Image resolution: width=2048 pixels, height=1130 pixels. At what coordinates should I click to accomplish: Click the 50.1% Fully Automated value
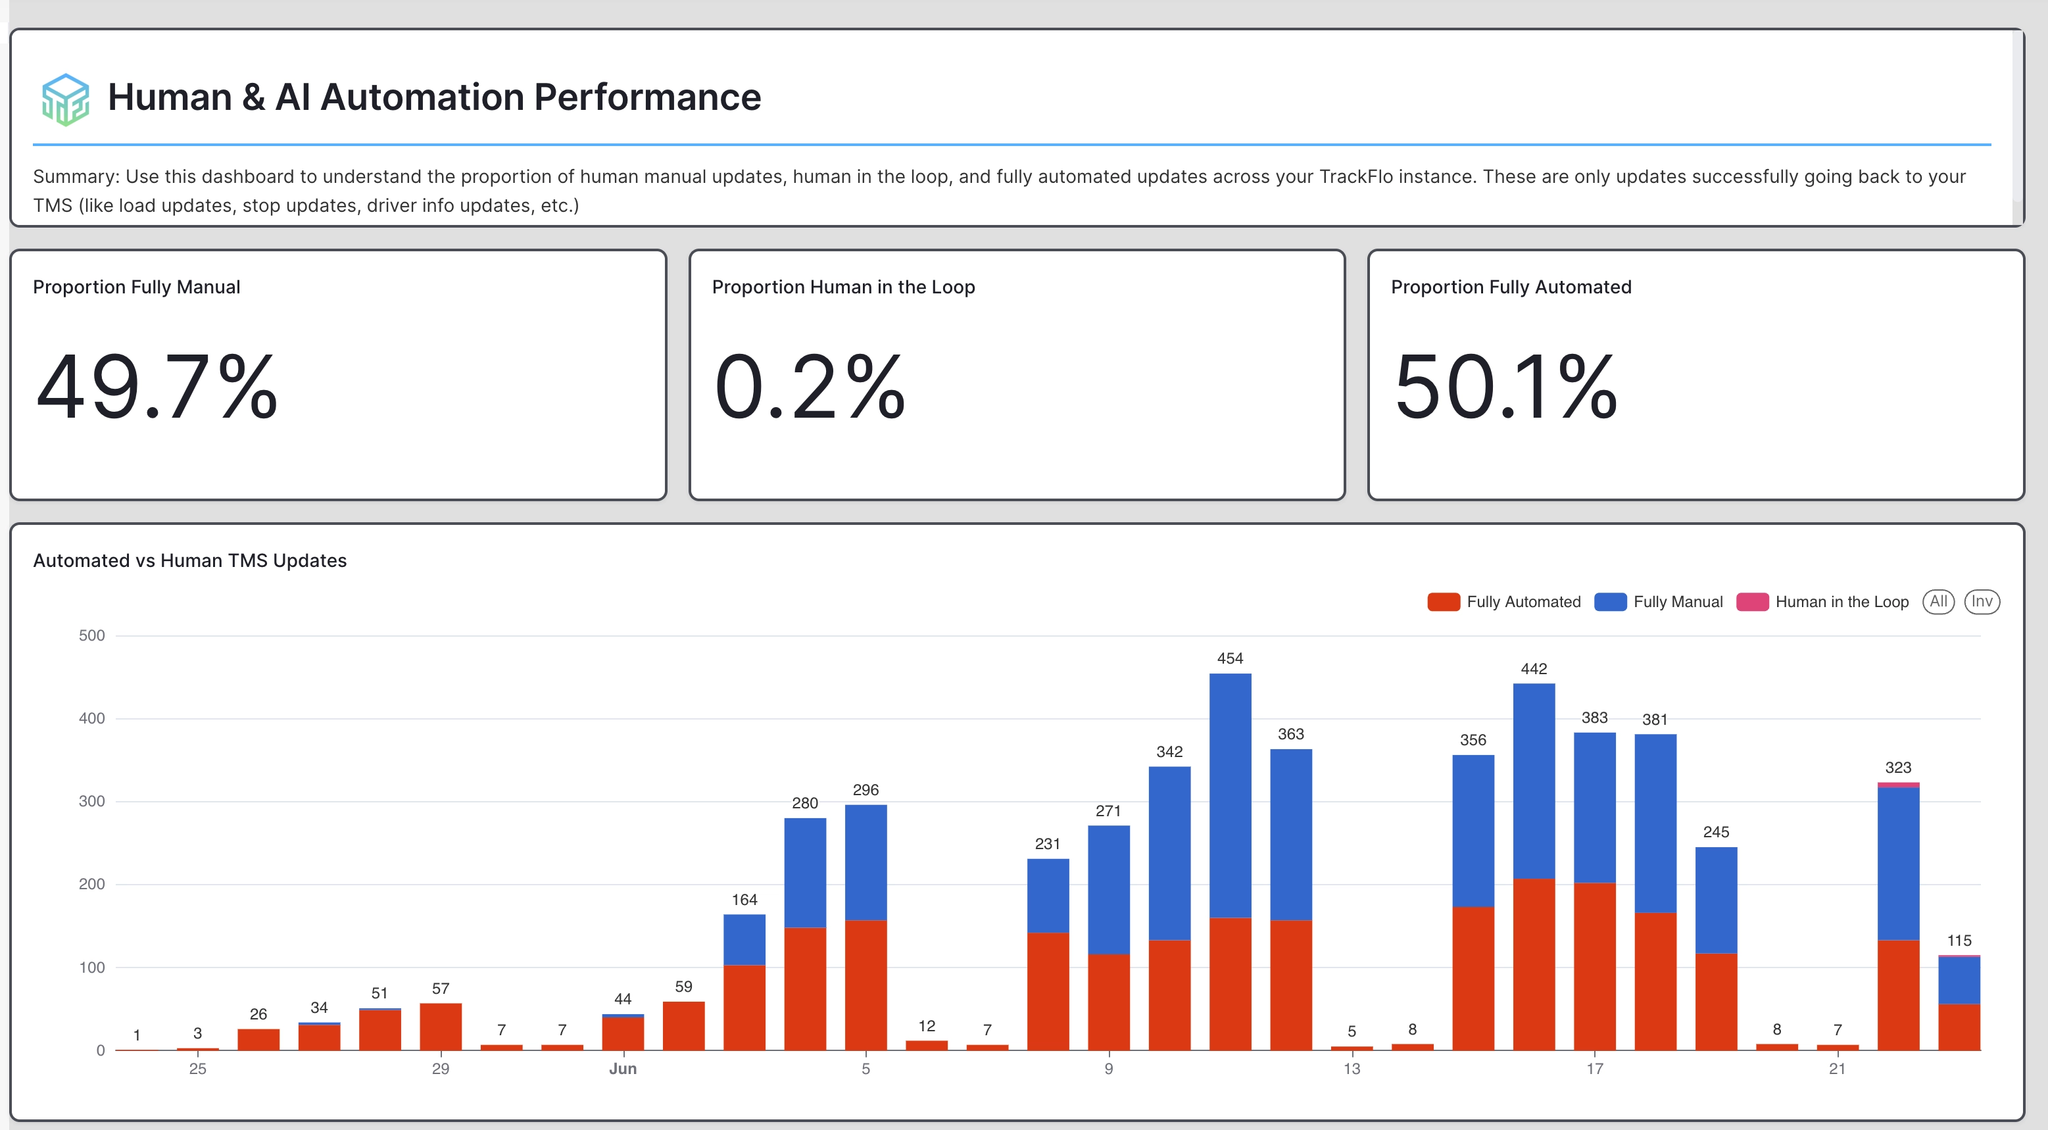(x=1505, y=387)
